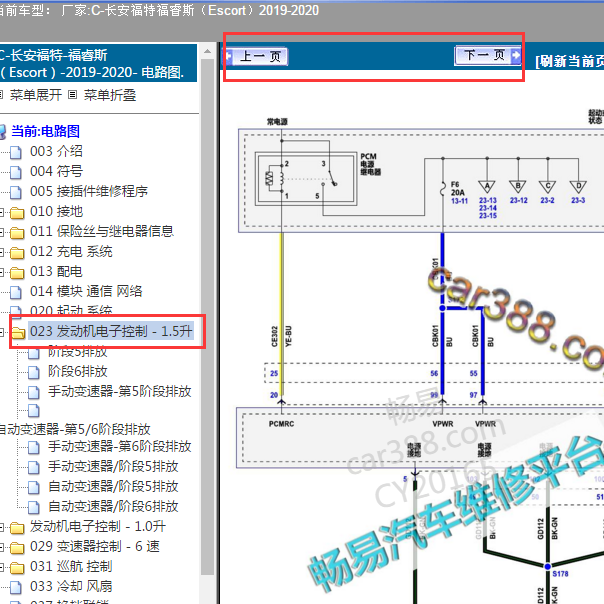
Task: Expand the whole menu with 菜单展开
Action: (36, 95)
